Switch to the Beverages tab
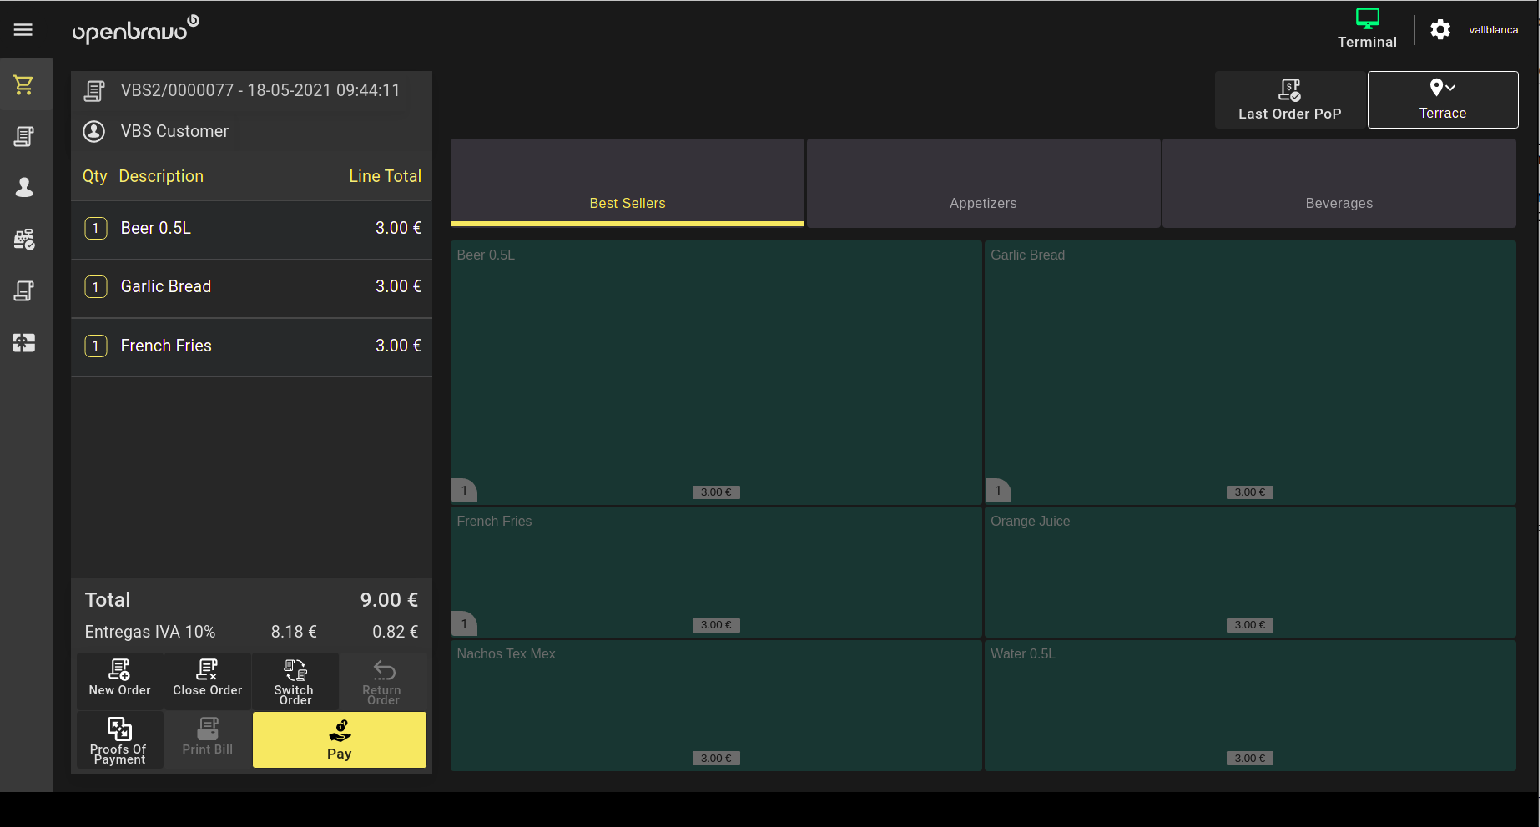 point(1338,184)
